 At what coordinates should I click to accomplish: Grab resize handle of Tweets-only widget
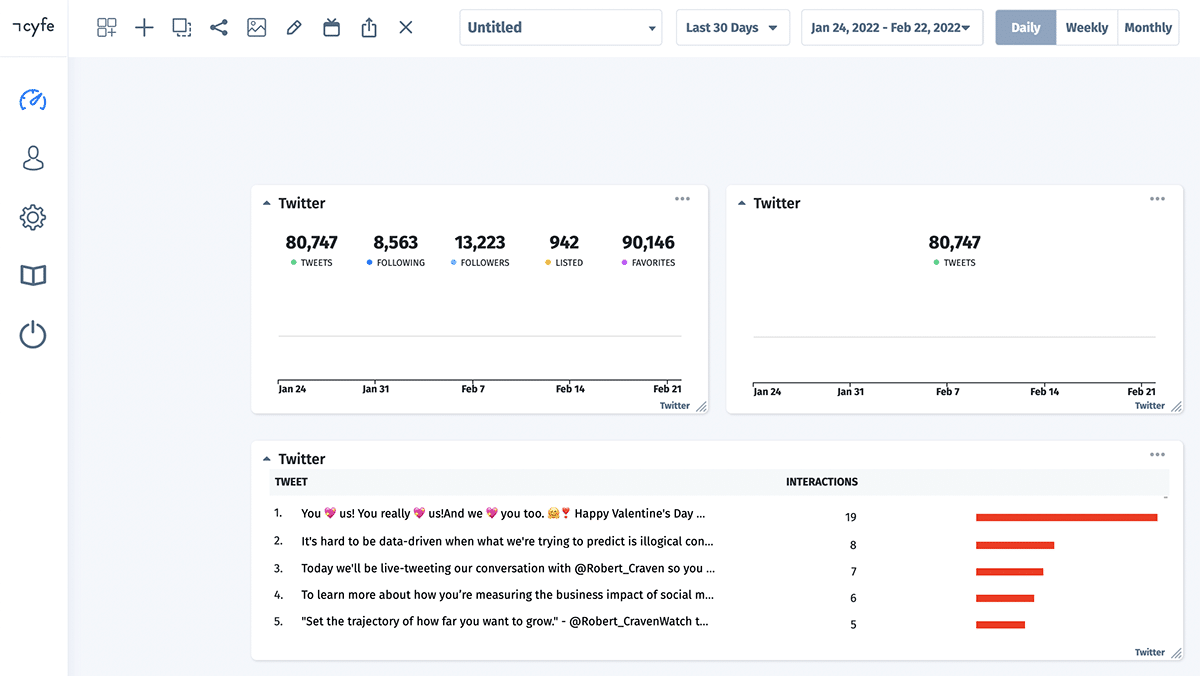click(x=1176, y=407)
